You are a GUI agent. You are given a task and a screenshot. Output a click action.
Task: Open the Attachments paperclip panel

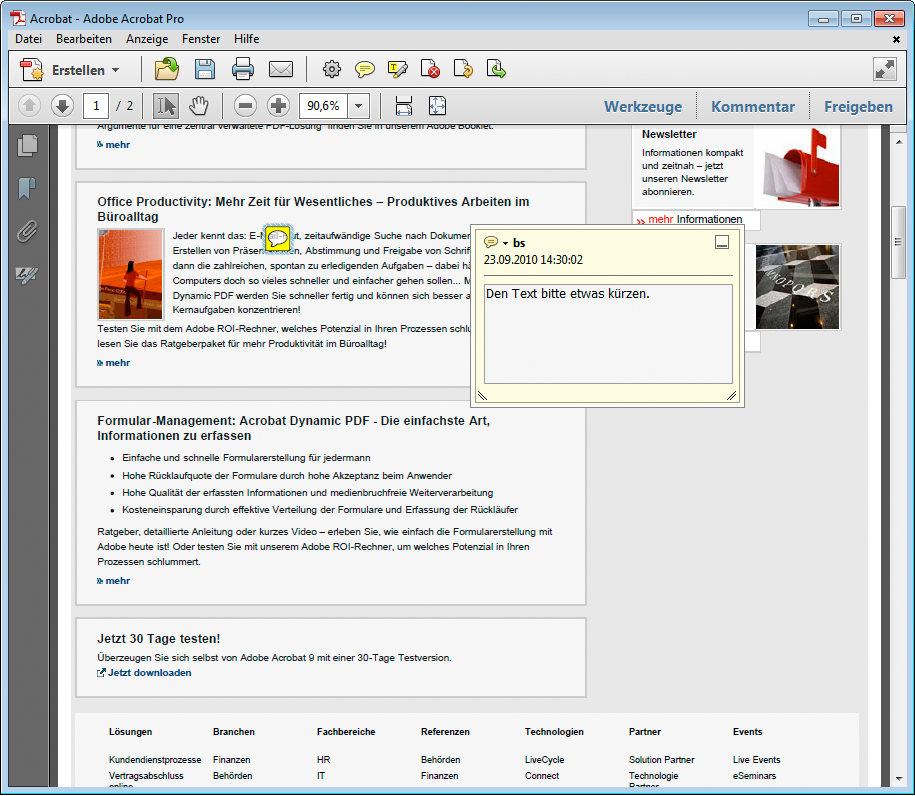pyautogui.click(x=27, y=229)
